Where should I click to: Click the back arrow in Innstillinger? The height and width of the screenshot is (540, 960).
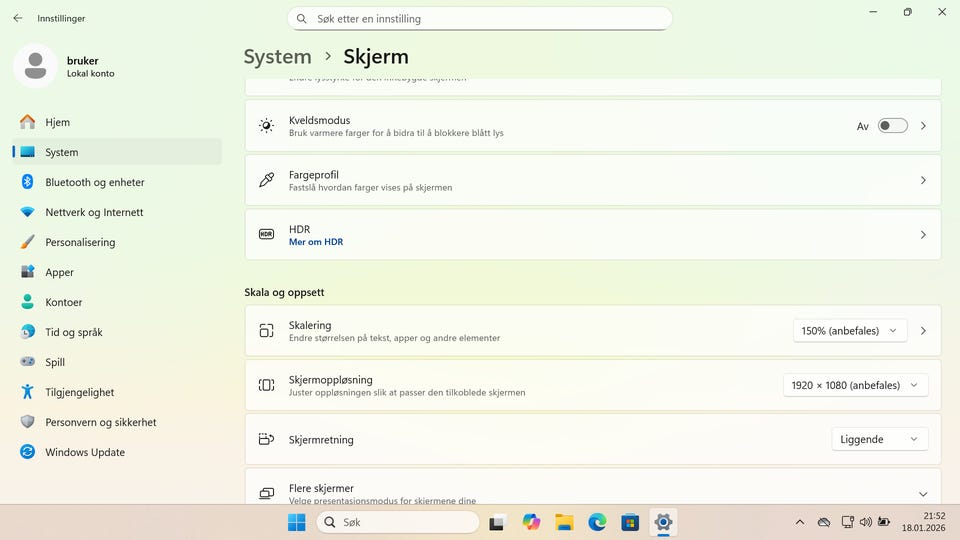[18, 18]
